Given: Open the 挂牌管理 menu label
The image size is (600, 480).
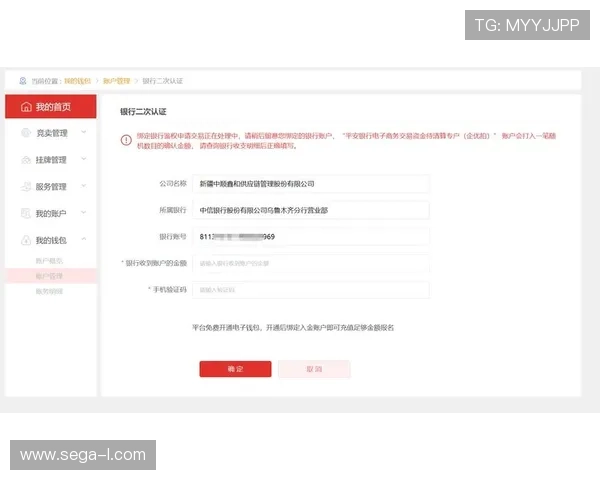Looking at the screenshot, I should point(51,160).
